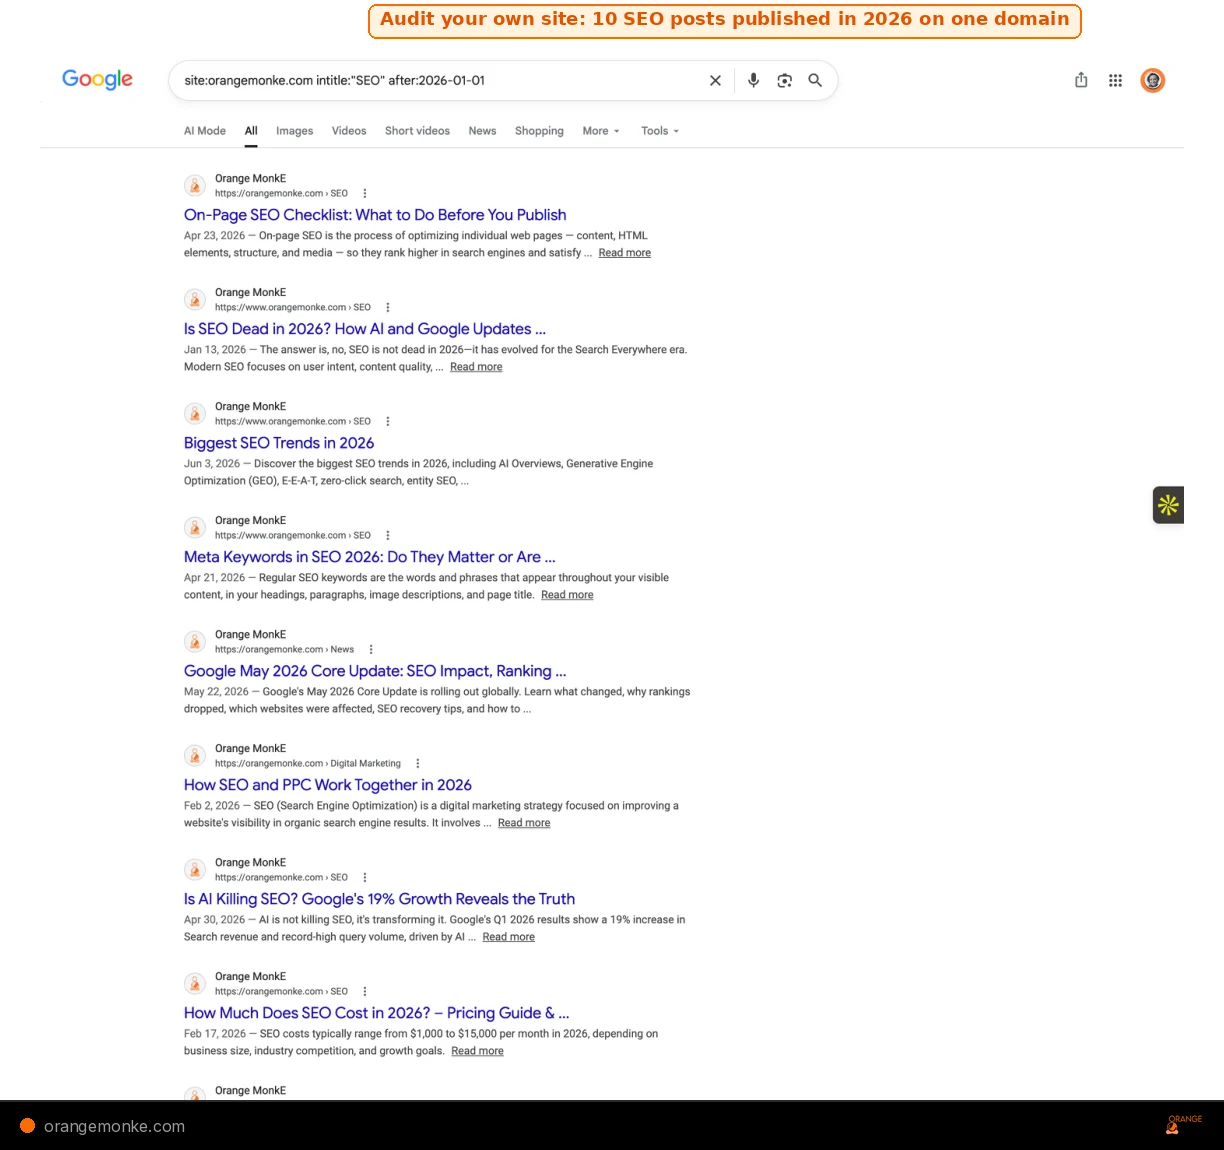The width and height of the screenshot is (1224, 1150).
Task: Click favicon of Is SEO Dead in 2026 result
Action: pos(195,300)
